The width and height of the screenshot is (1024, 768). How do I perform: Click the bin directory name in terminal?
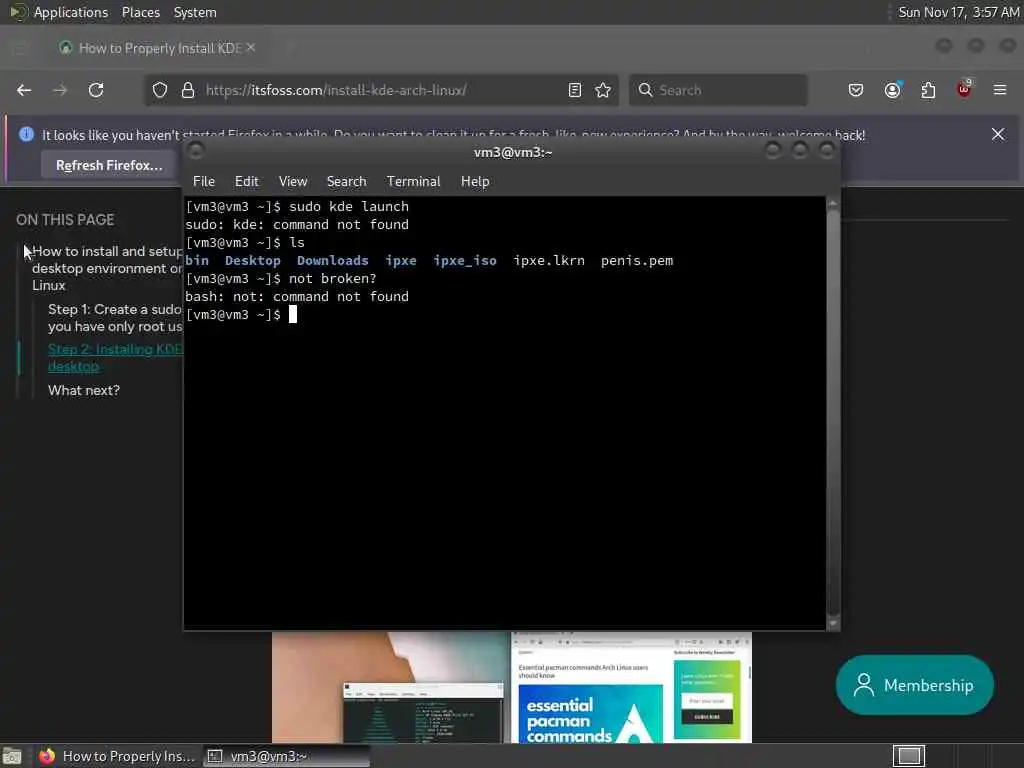point(197,261)
